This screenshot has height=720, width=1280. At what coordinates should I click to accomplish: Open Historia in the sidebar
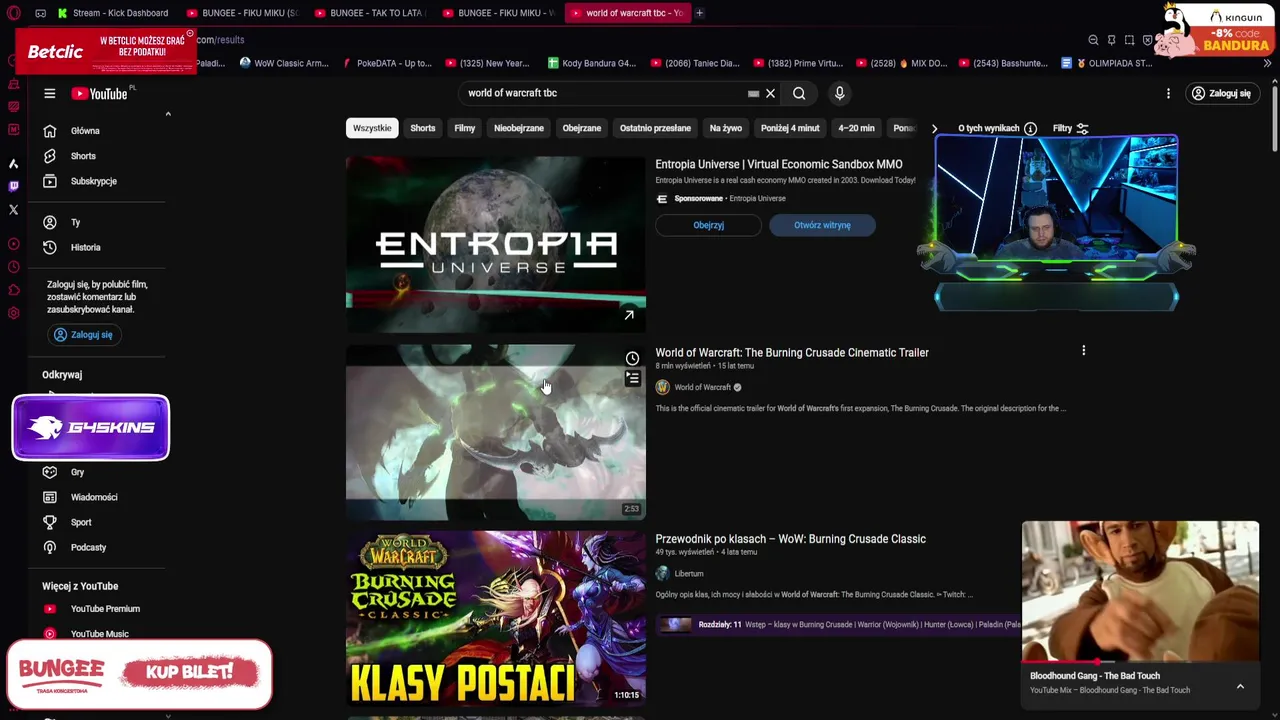point(85,247)
